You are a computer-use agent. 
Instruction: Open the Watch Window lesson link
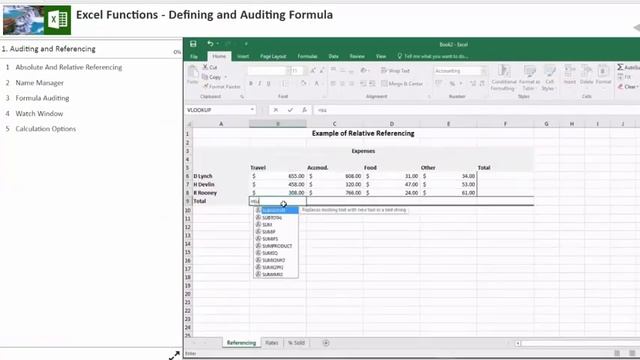click(x=39, y=113)
